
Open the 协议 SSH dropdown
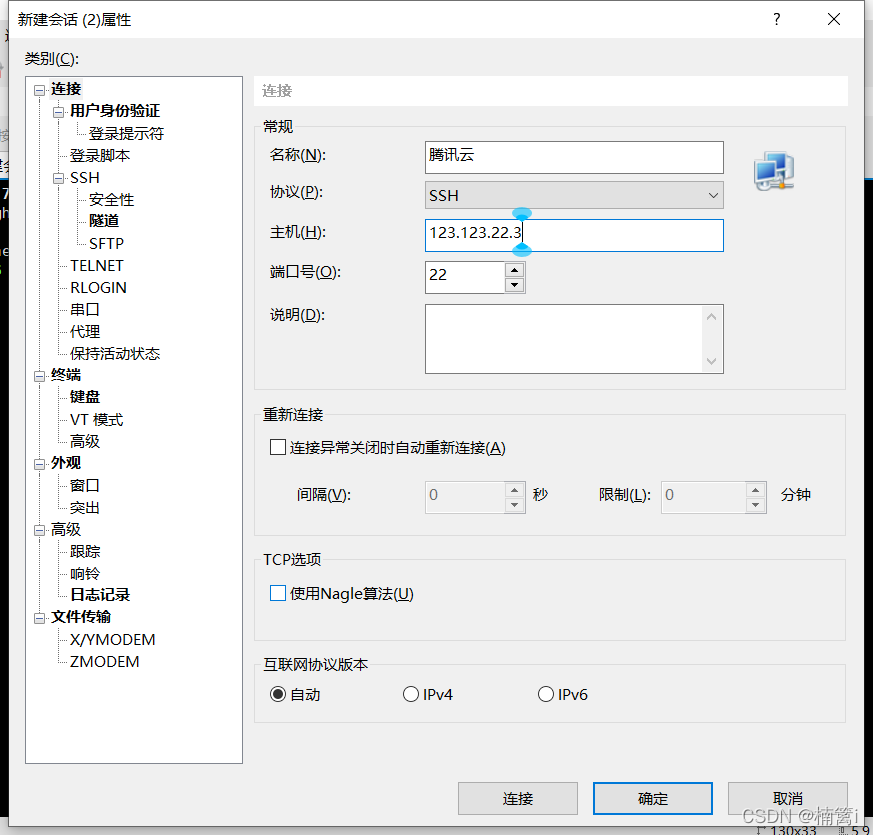coord(573,195)
